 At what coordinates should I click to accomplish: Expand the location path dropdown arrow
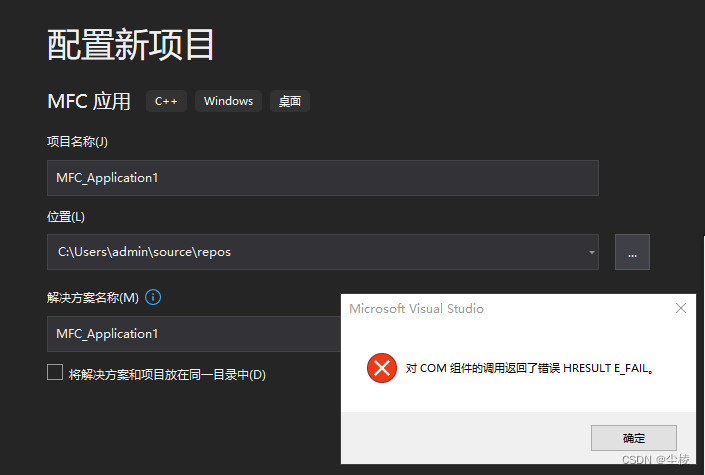coord(592,252)
